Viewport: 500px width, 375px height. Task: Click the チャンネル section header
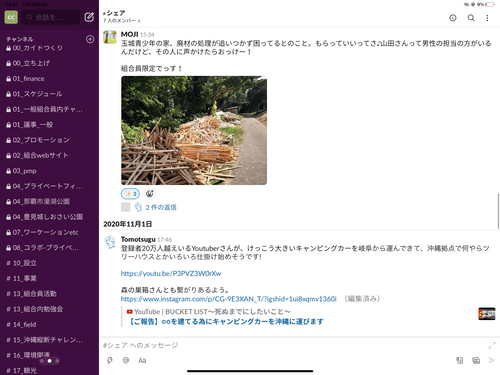(20, 39)
